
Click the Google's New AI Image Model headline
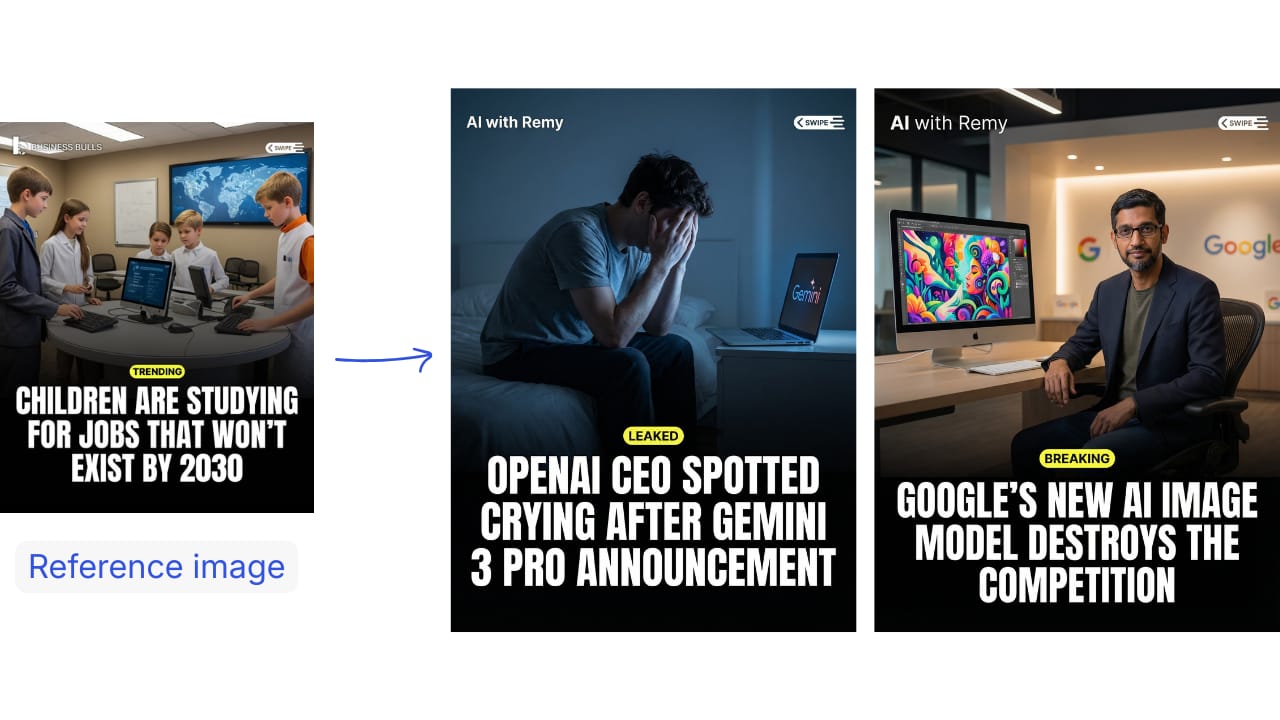[1077, 543]
